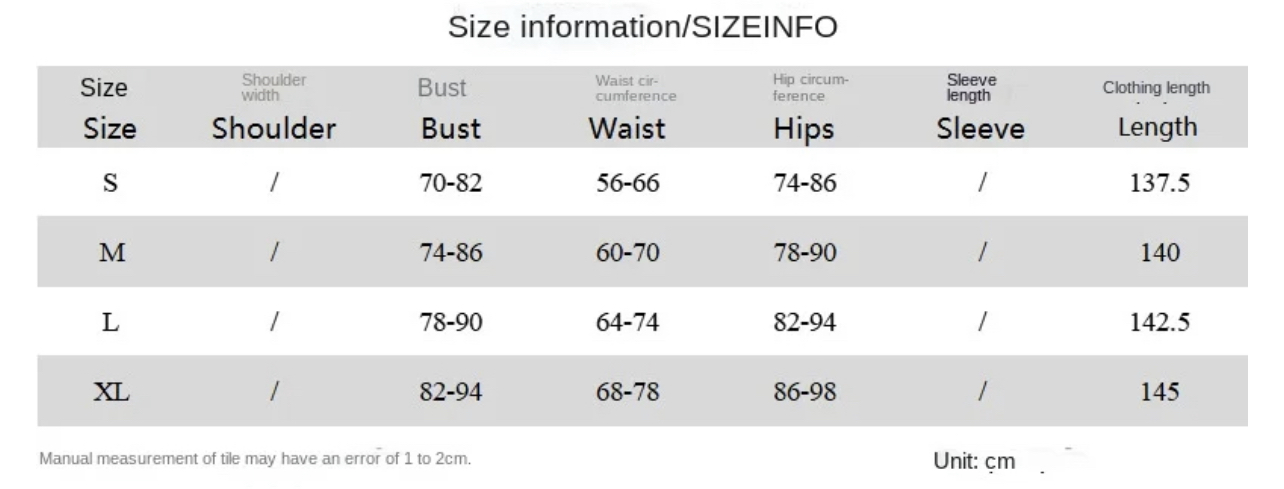Image resolution: width=1284 pixels, height=489 pixels.
Task: Click the 145 length value for XL
Action: coord(1159,392)
